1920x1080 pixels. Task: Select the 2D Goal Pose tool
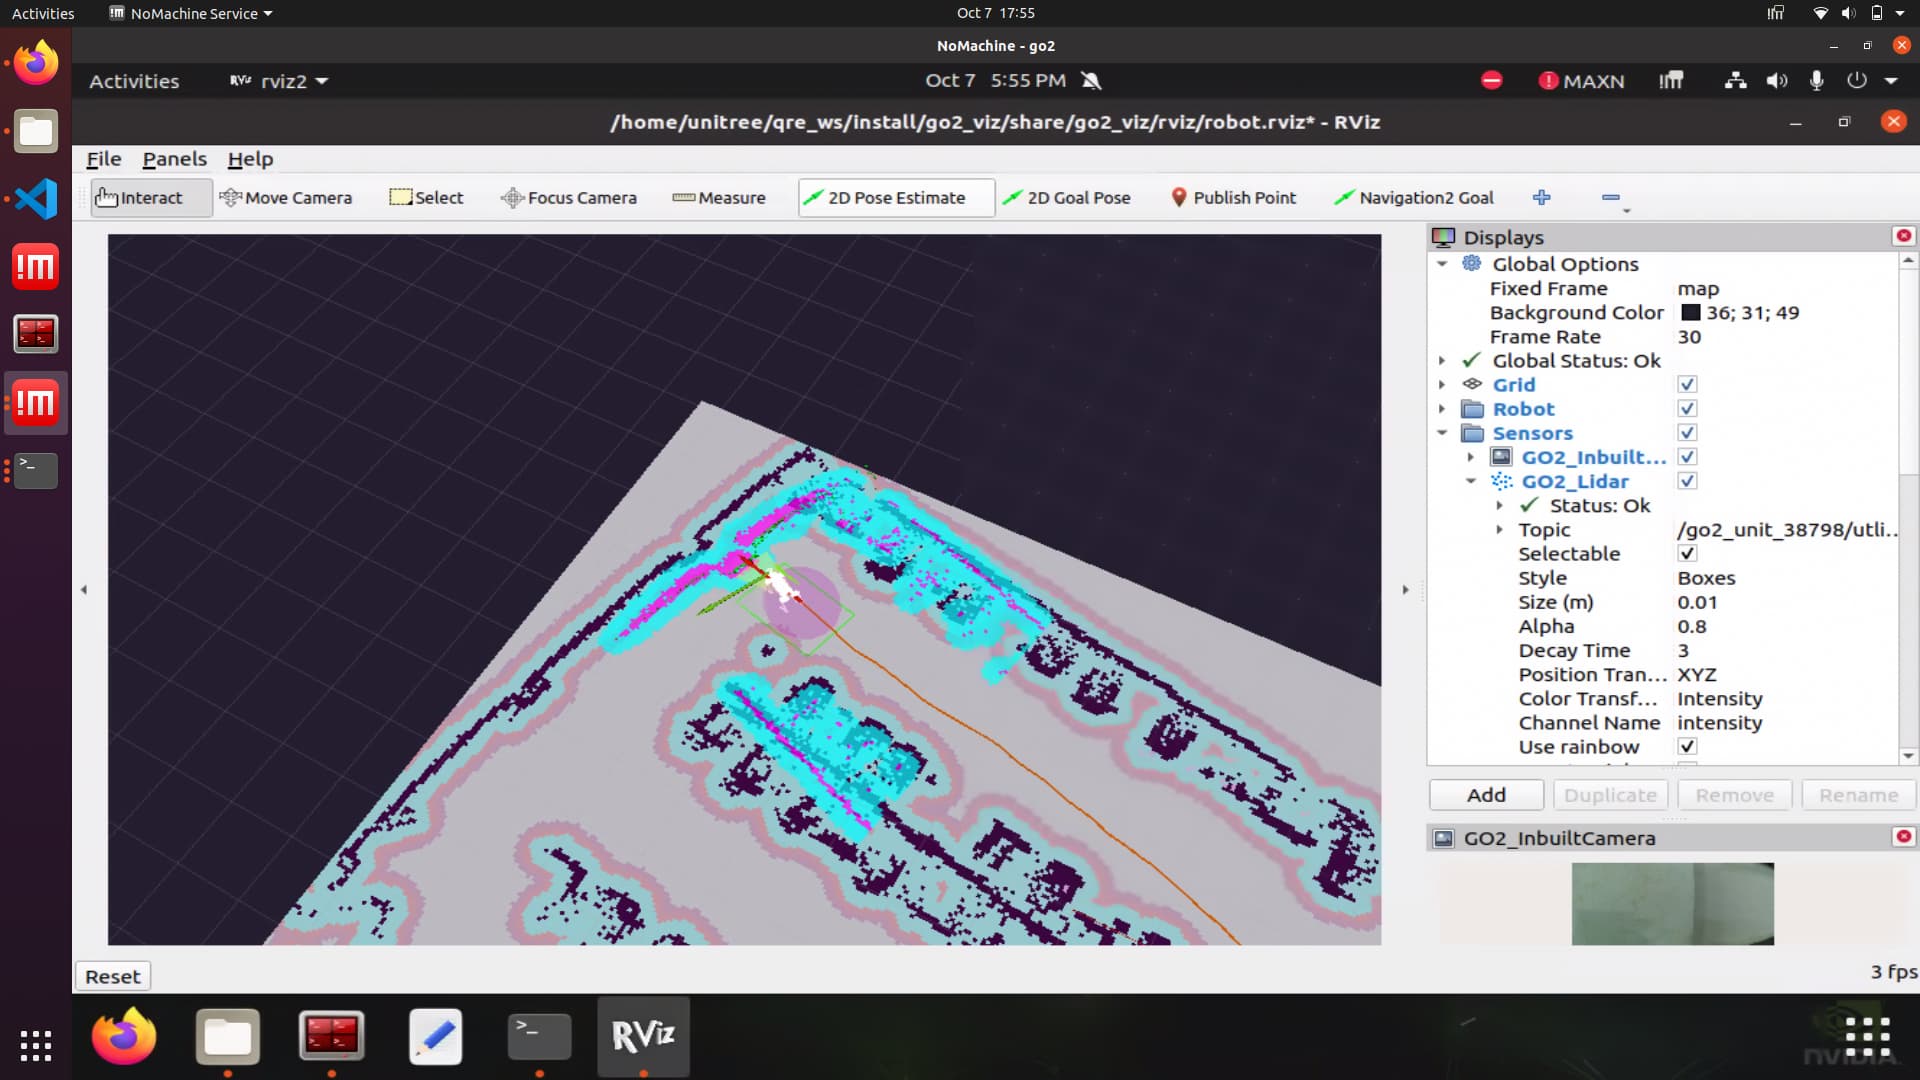coord(1066,198)
